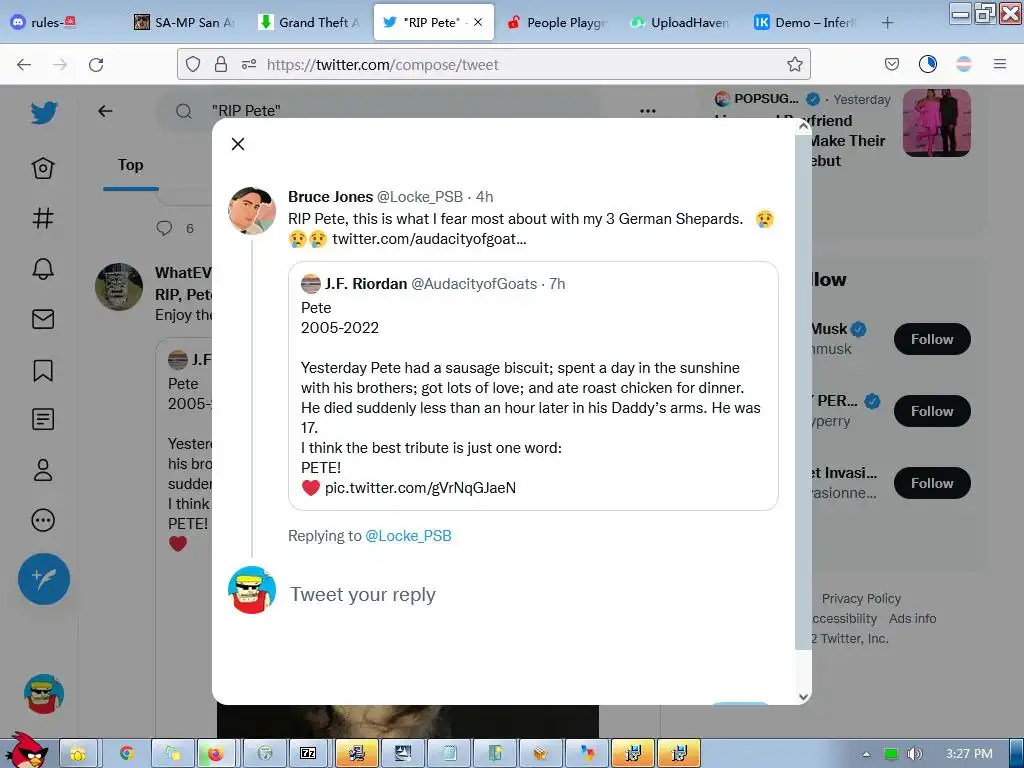Open tracking protection shield icon
This screenshot has height=768, width=1024.
click(193, 64)
